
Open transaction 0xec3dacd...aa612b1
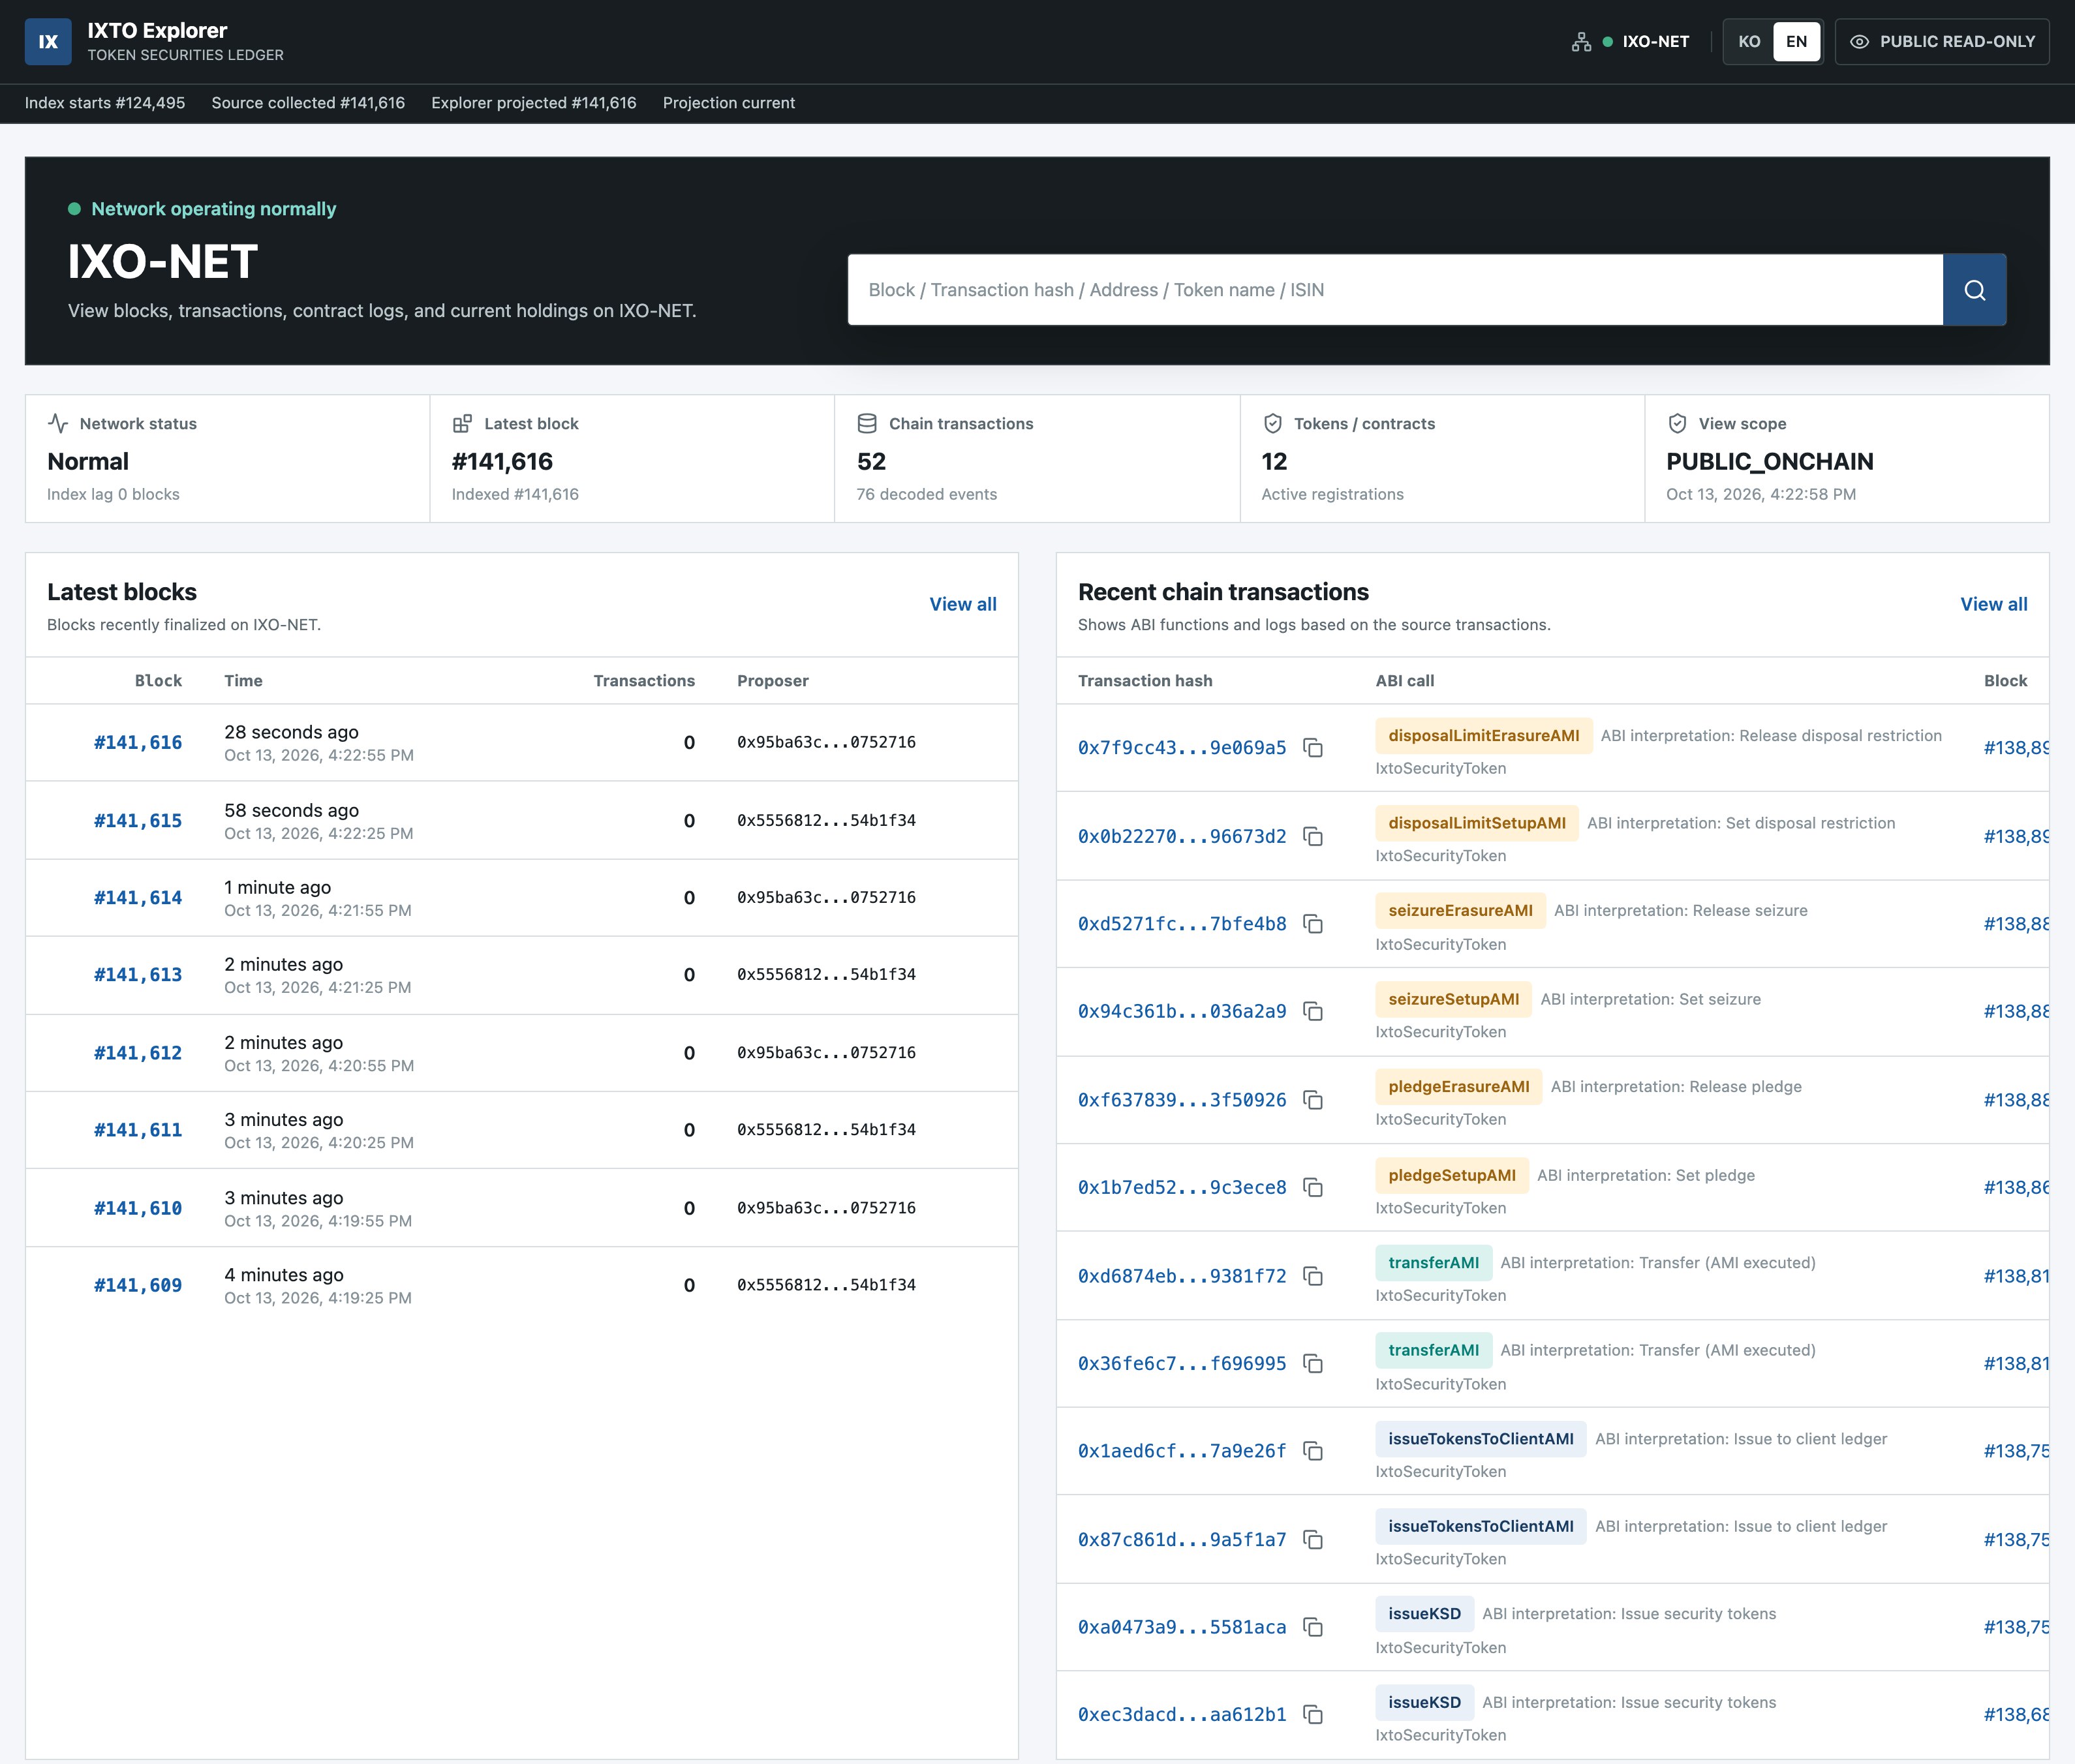[x=1182, y=1714]
